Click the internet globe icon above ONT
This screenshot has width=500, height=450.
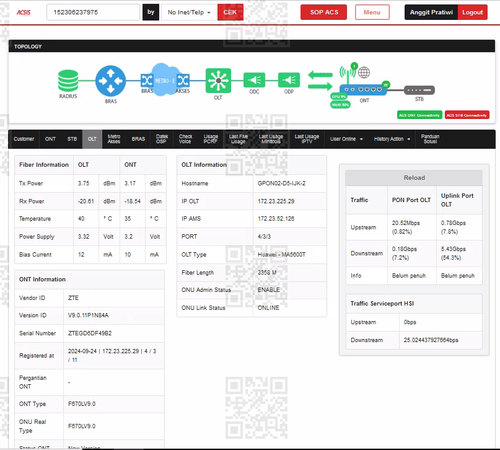tap(364, 72)
